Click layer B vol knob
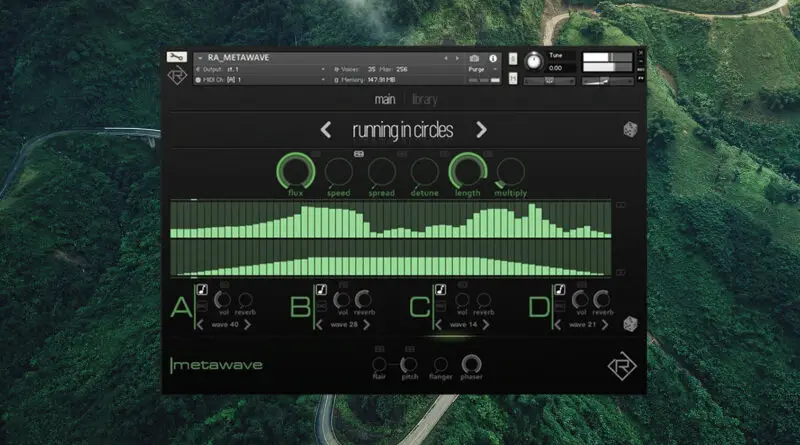800x445 pixels. [x=342, y=300]
